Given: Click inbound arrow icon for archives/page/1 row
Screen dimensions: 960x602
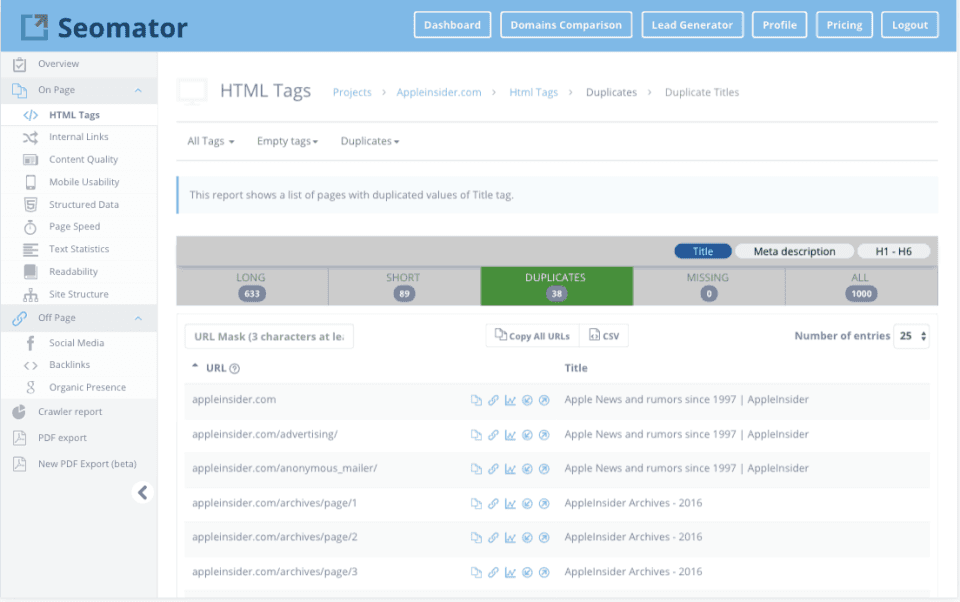Looking at the screenshot, I should [527, 503].
